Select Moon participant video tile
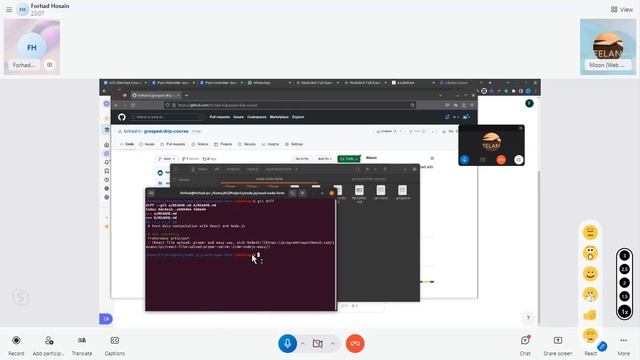 click(608, 47)
